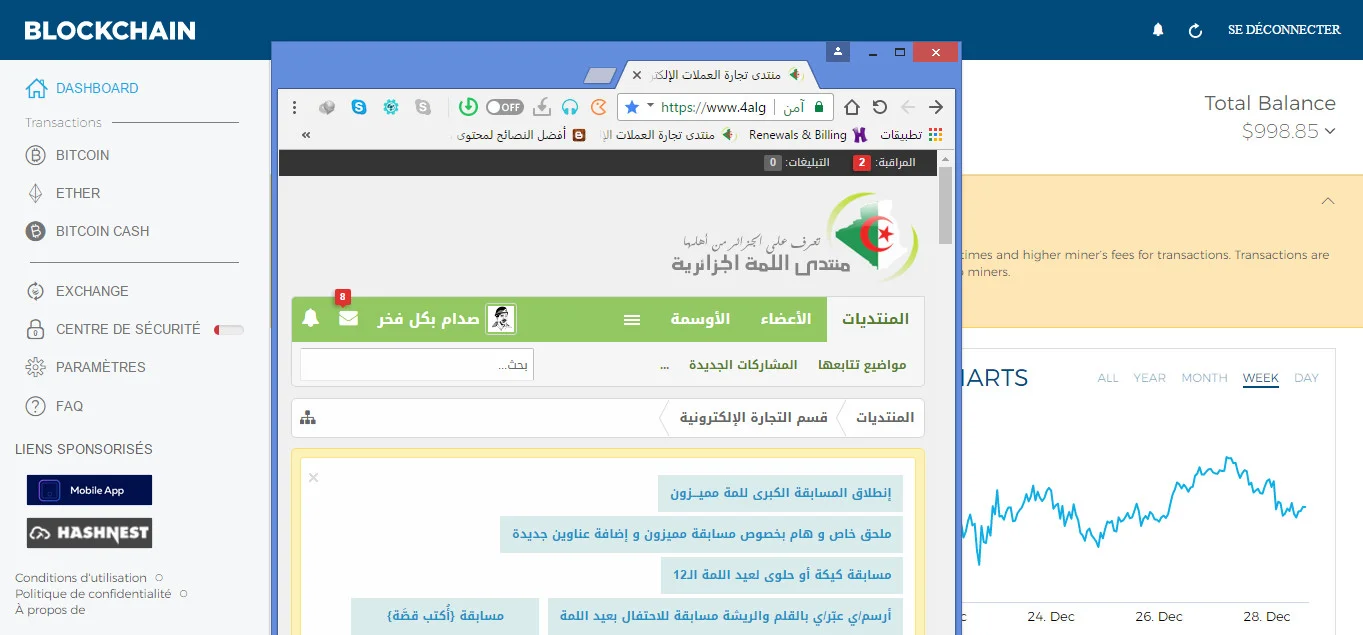Toggle the Centre de Sécurité progress indicator
This screenshot has height=635, width=1363.
(229, 330)
